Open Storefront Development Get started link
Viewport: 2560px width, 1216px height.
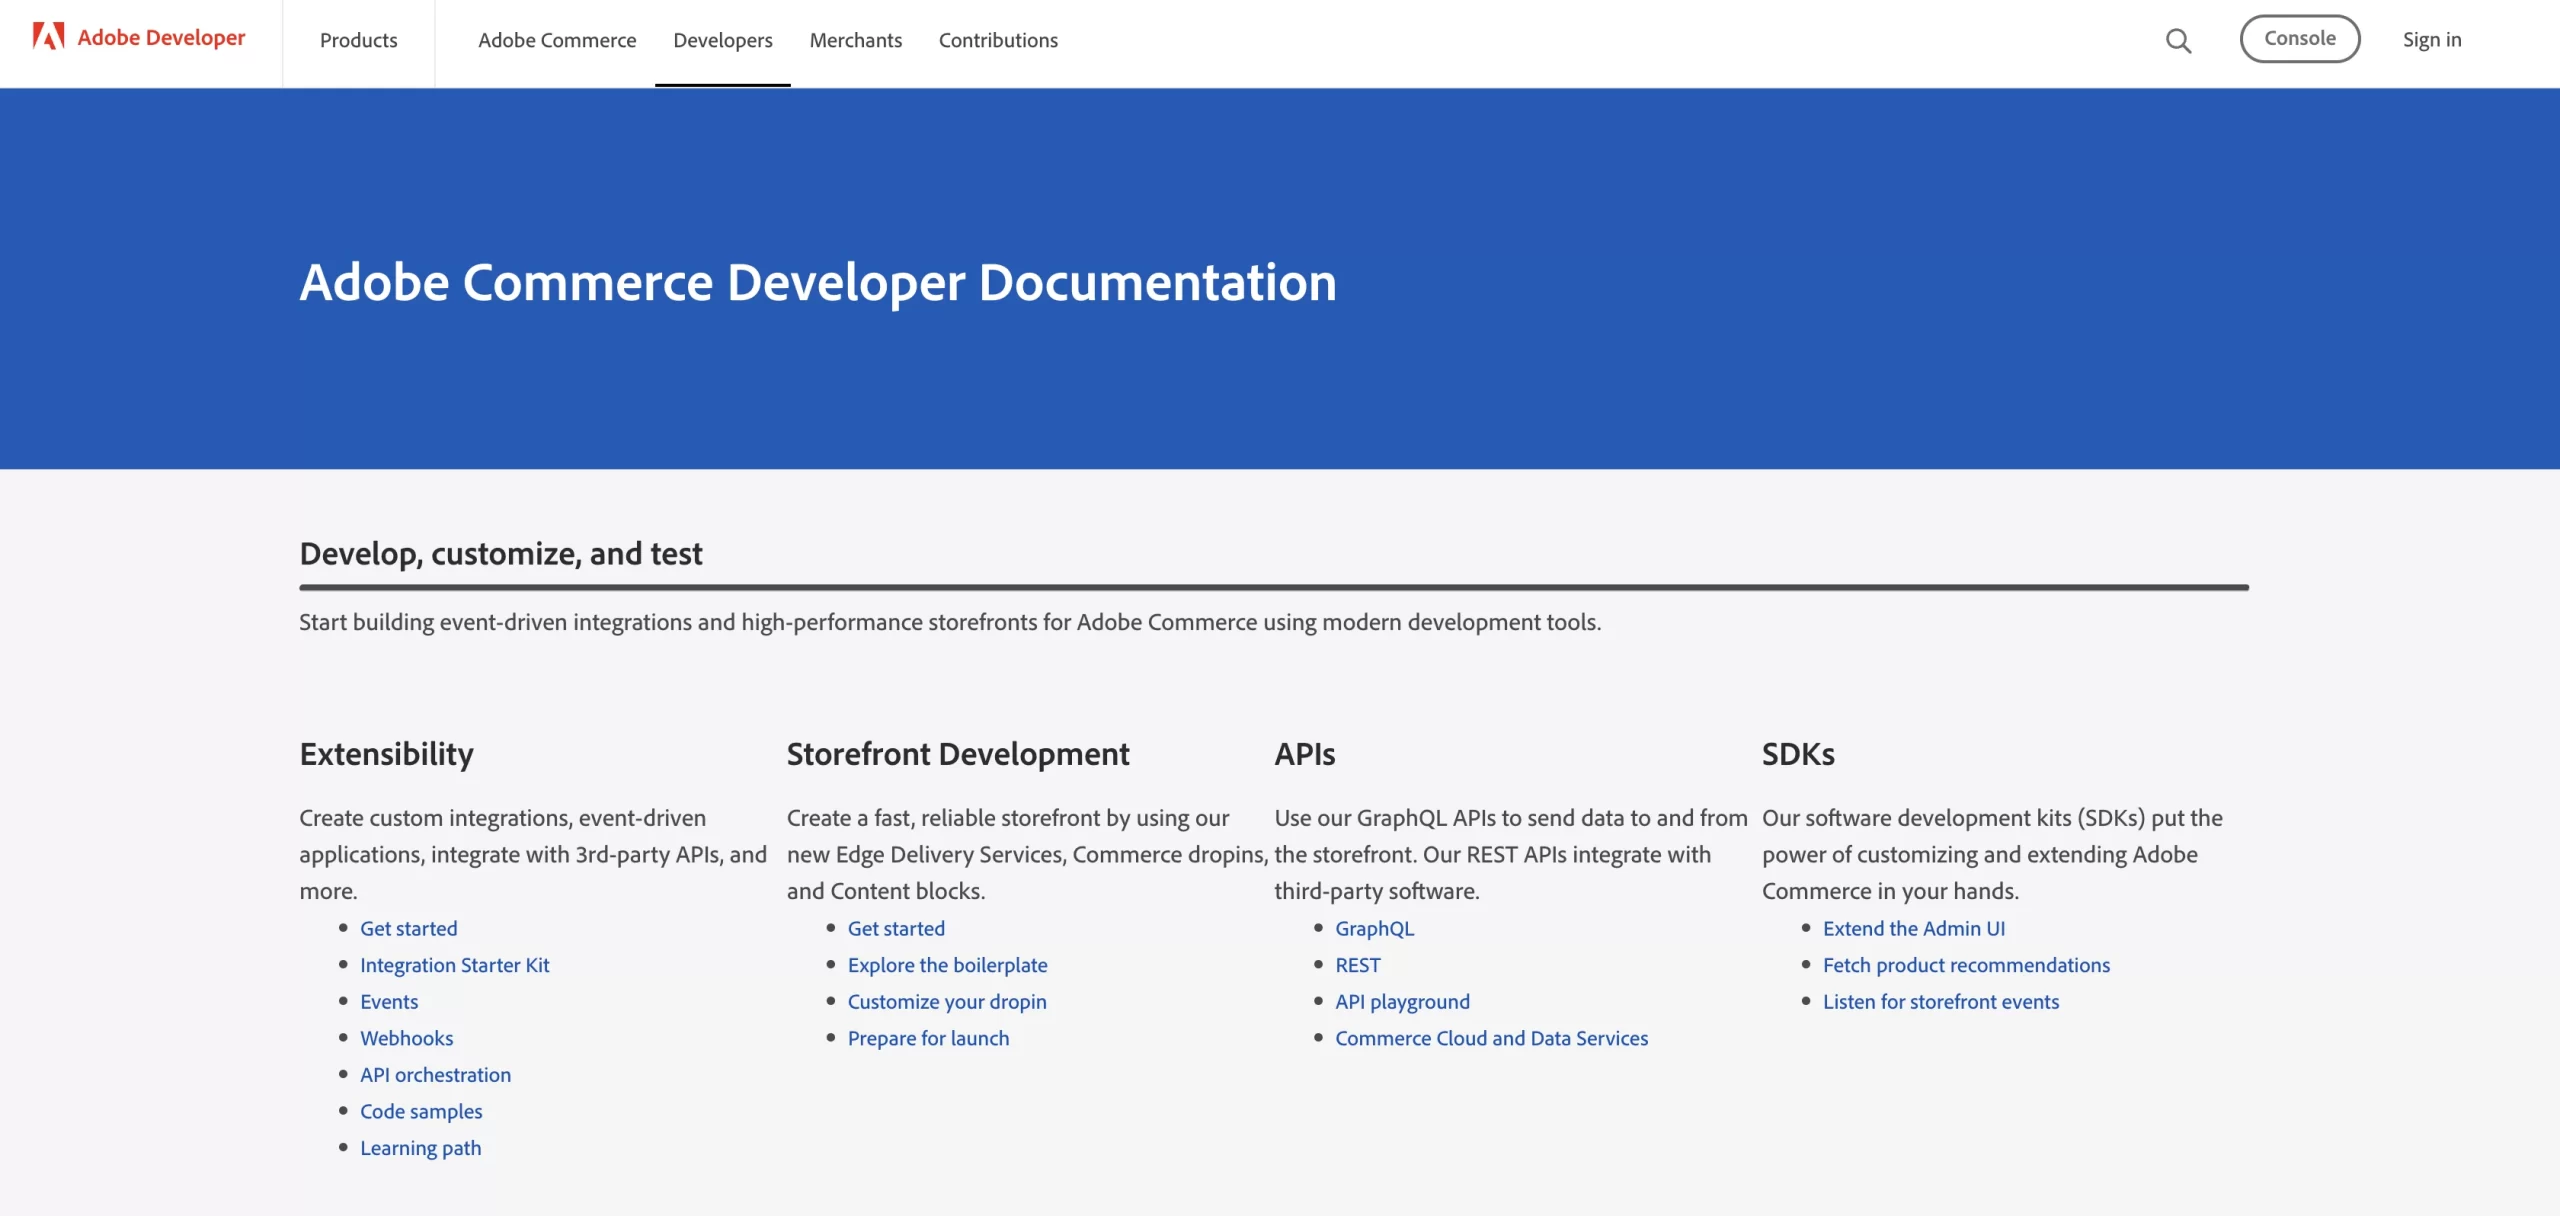click(896, 928)
